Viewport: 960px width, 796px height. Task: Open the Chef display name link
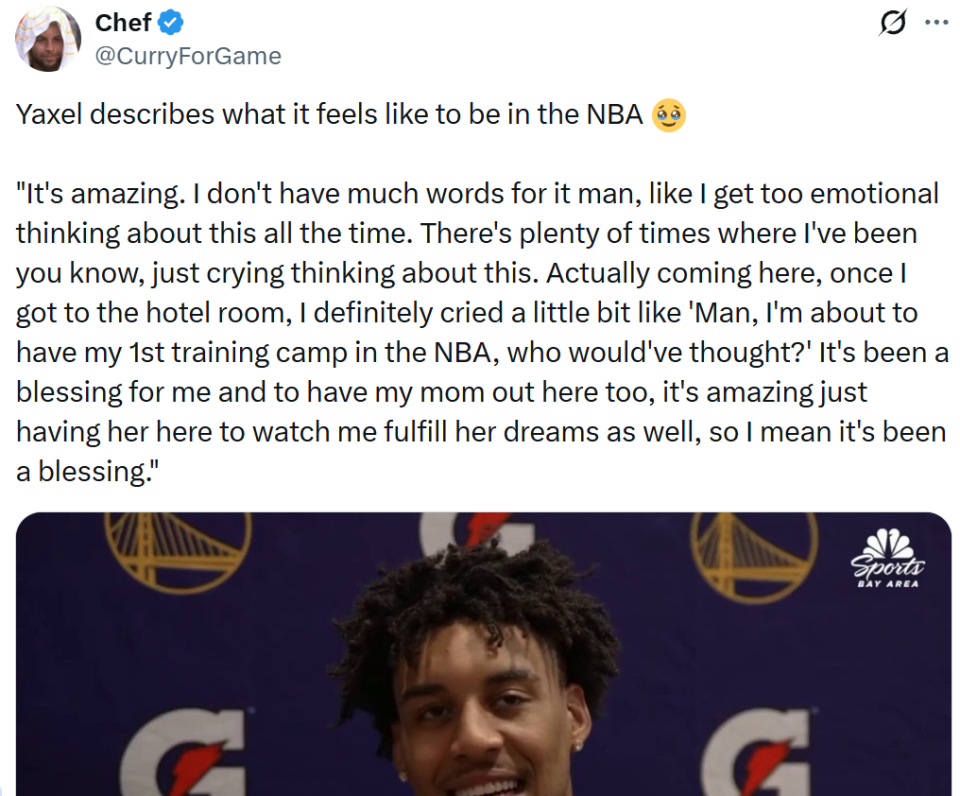coord(123,23)
